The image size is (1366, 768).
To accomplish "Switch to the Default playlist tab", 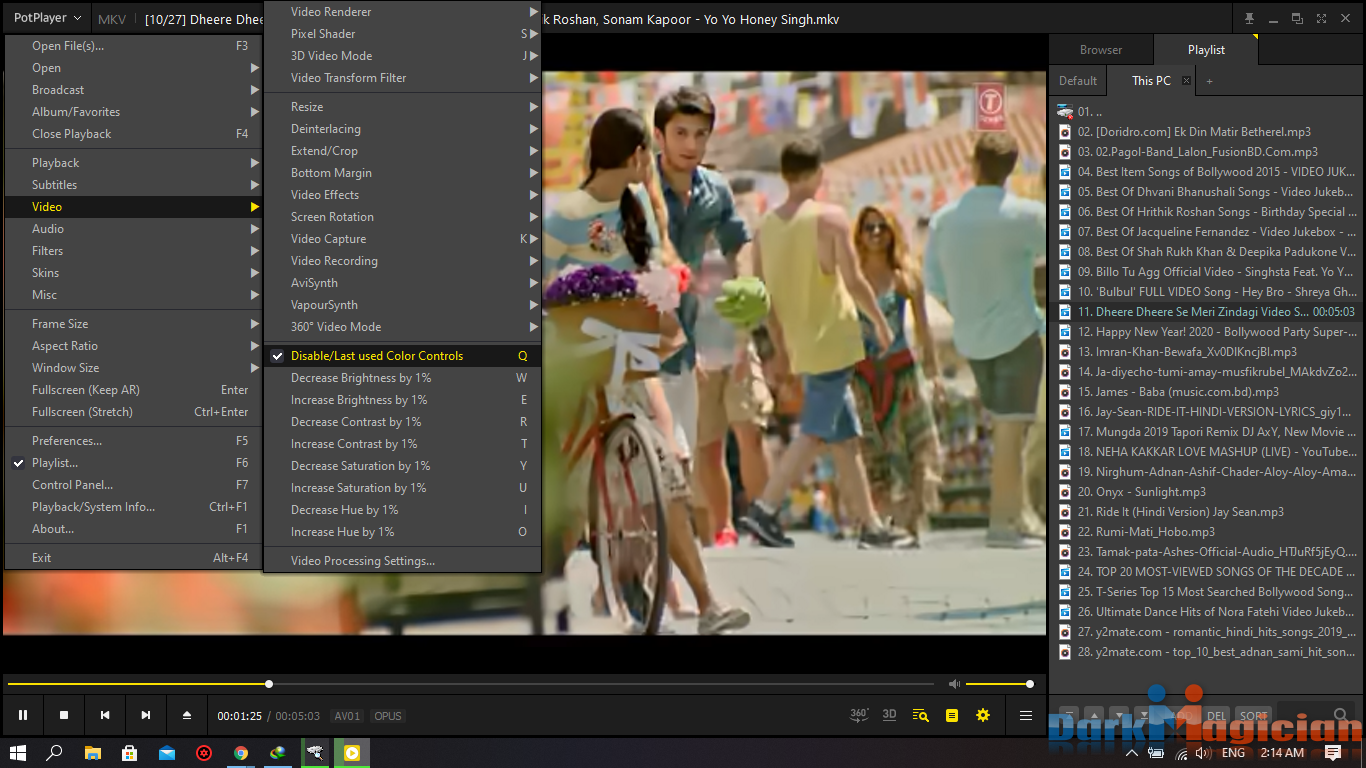I will [x=1078, y=81].
